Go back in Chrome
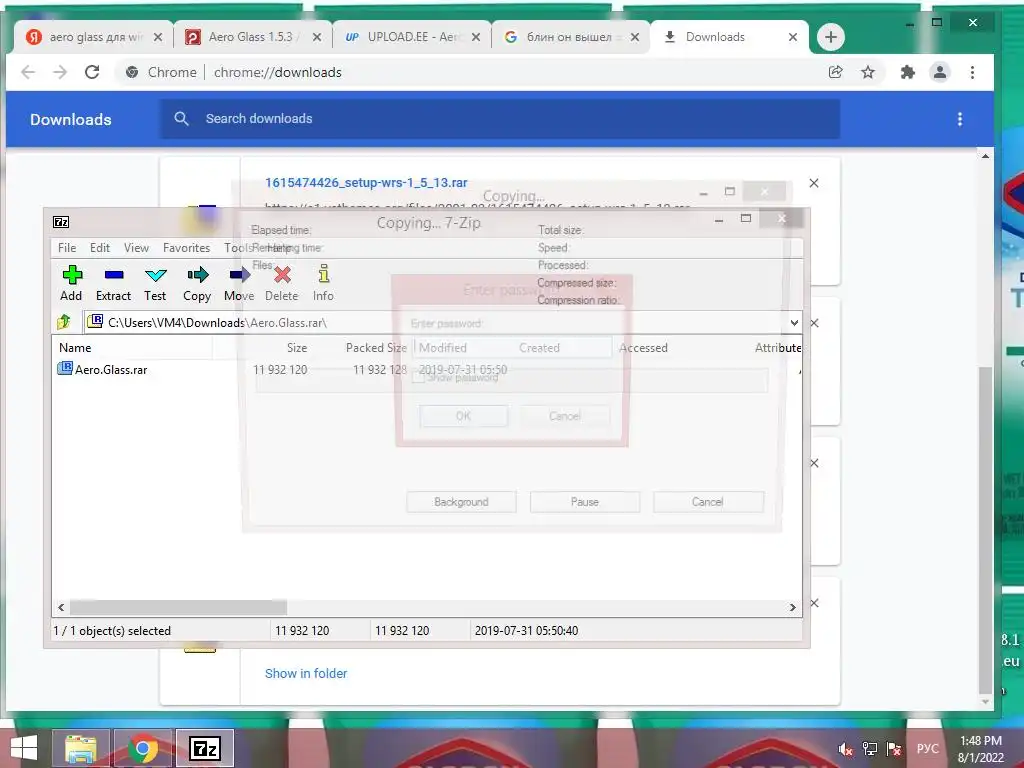1024x768 pixels. [28, 72]
